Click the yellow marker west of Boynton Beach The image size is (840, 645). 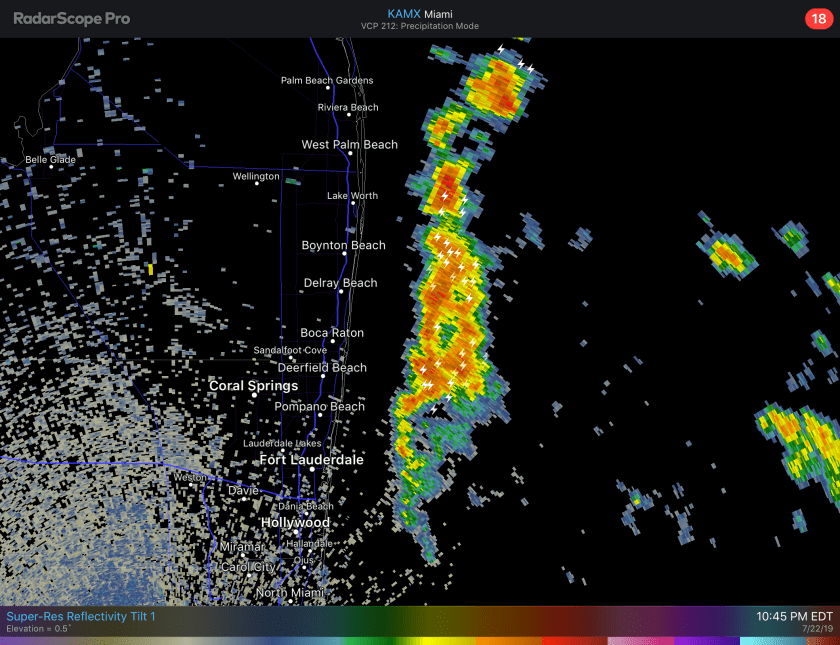pyautogui.click(x=150, y=269)
